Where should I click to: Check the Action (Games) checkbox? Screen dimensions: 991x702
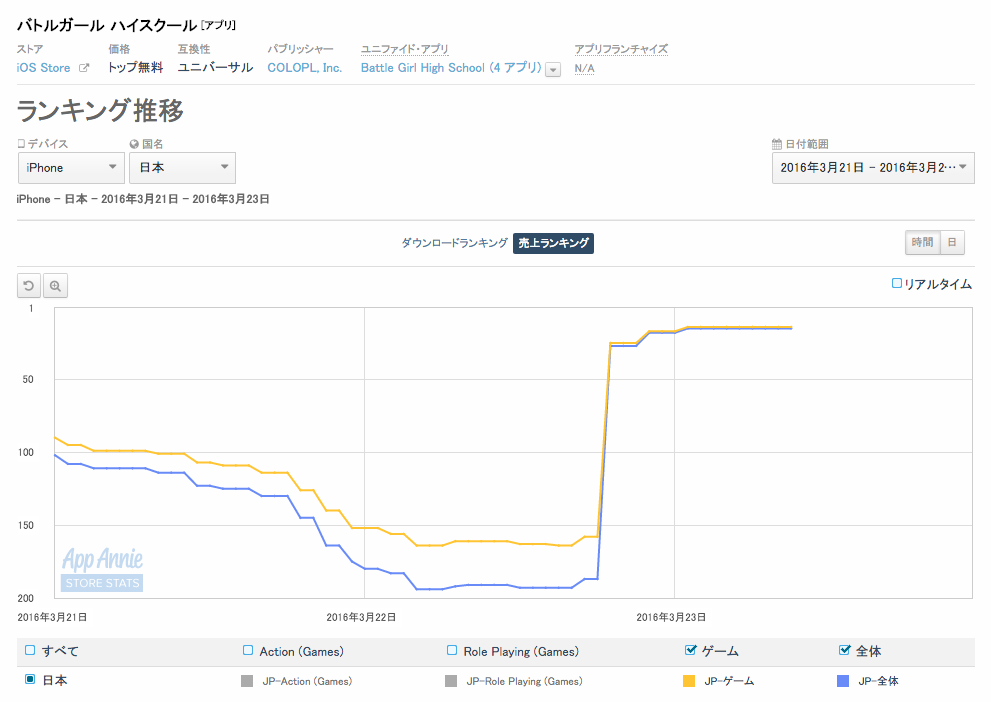(x=248, y=650)
